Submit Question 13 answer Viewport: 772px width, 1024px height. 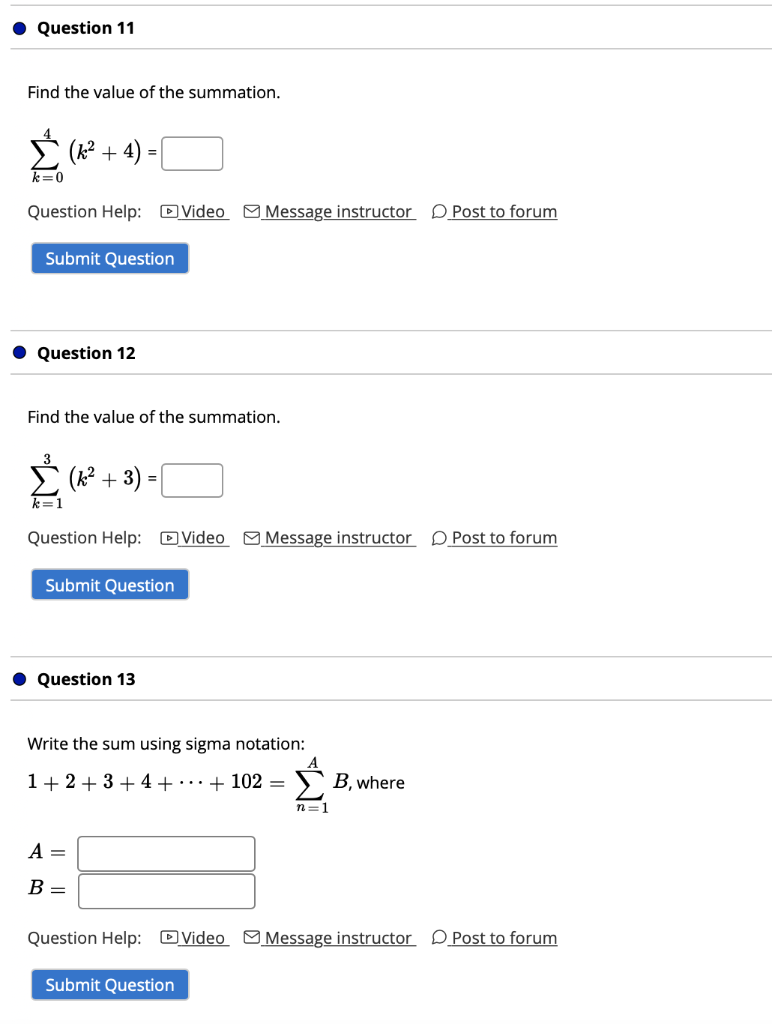[x=110, y=985]
